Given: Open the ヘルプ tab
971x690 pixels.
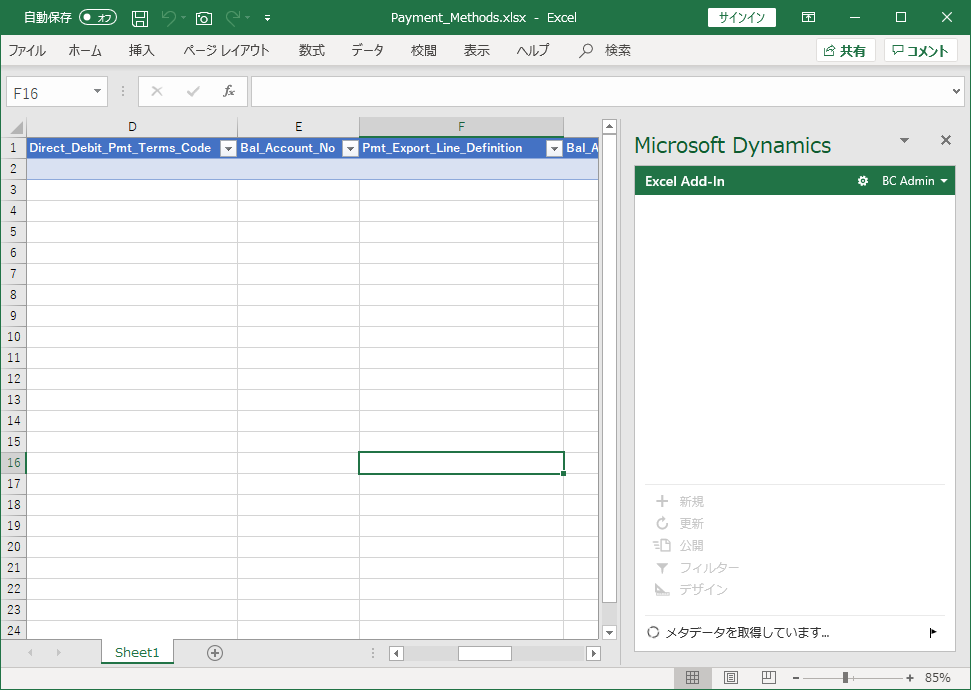Looking at the screenshot, I should click(533, 50).
